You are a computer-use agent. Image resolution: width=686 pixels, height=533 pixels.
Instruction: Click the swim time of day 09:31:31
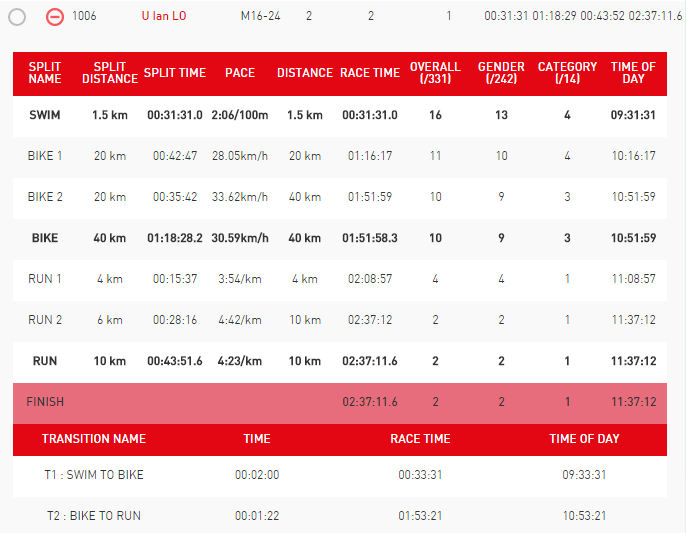click(633, 115)
